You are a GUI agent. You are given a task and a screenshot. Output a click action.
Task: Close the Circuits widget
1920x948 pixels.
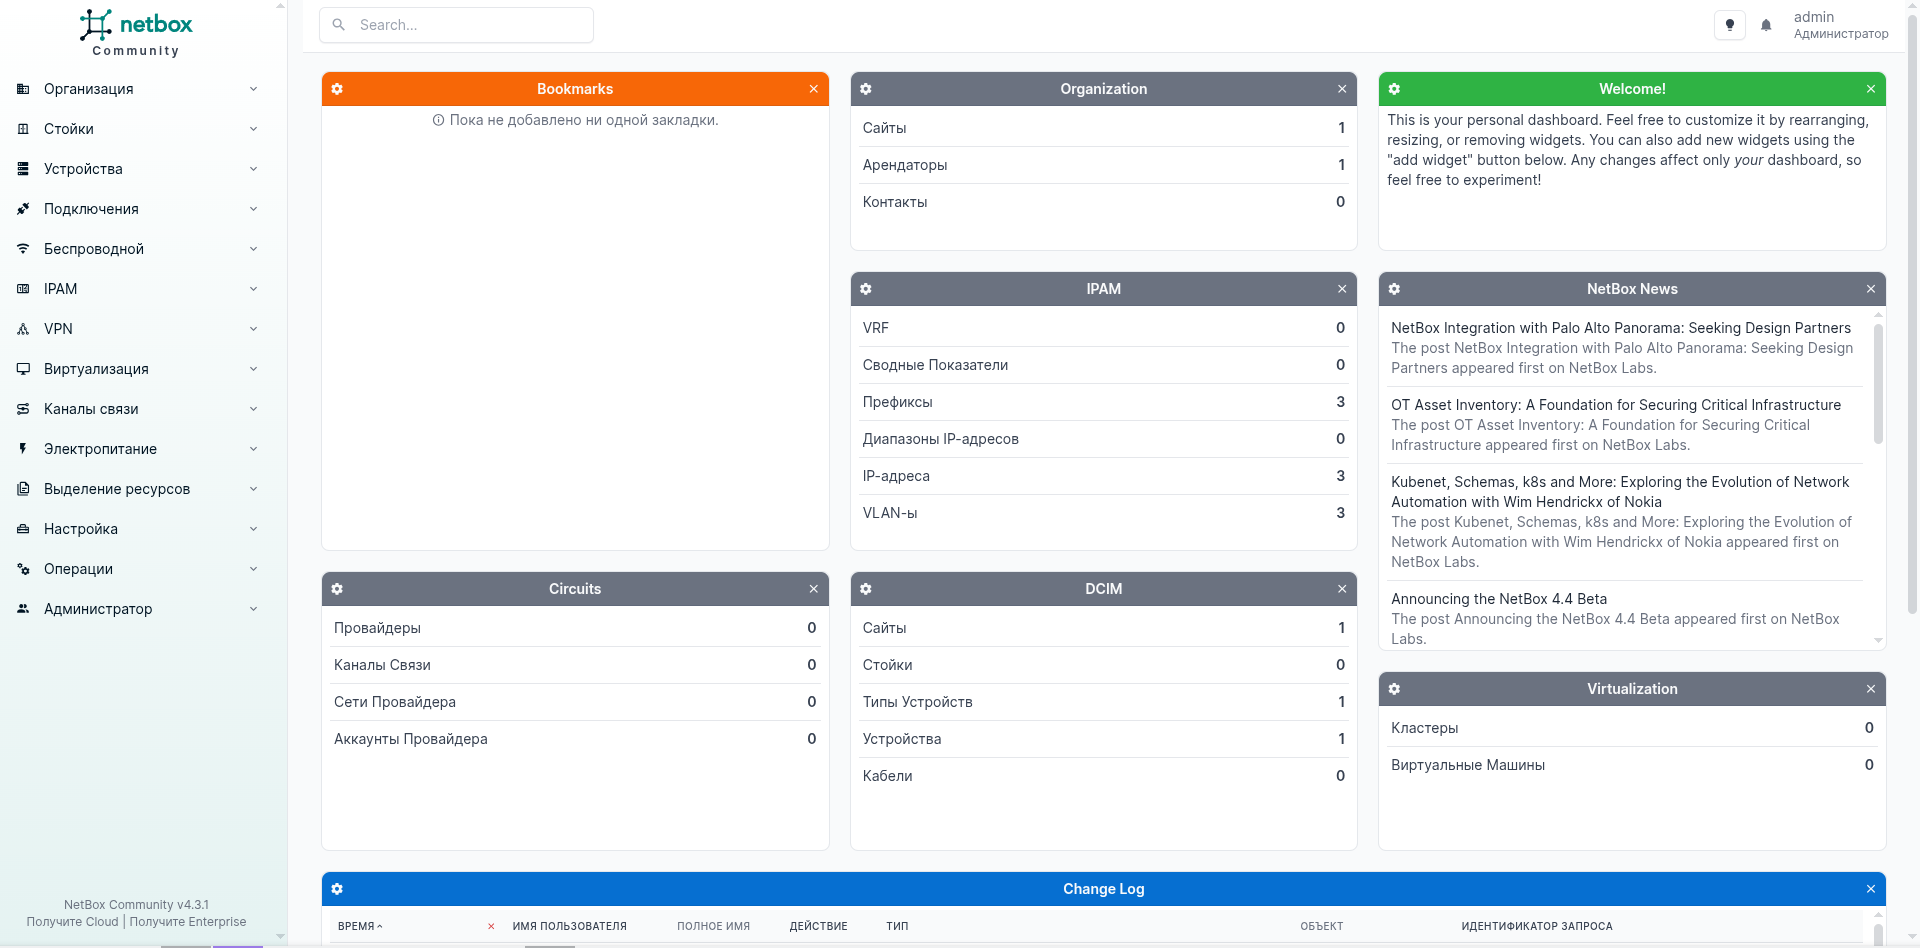coord(813,589)
